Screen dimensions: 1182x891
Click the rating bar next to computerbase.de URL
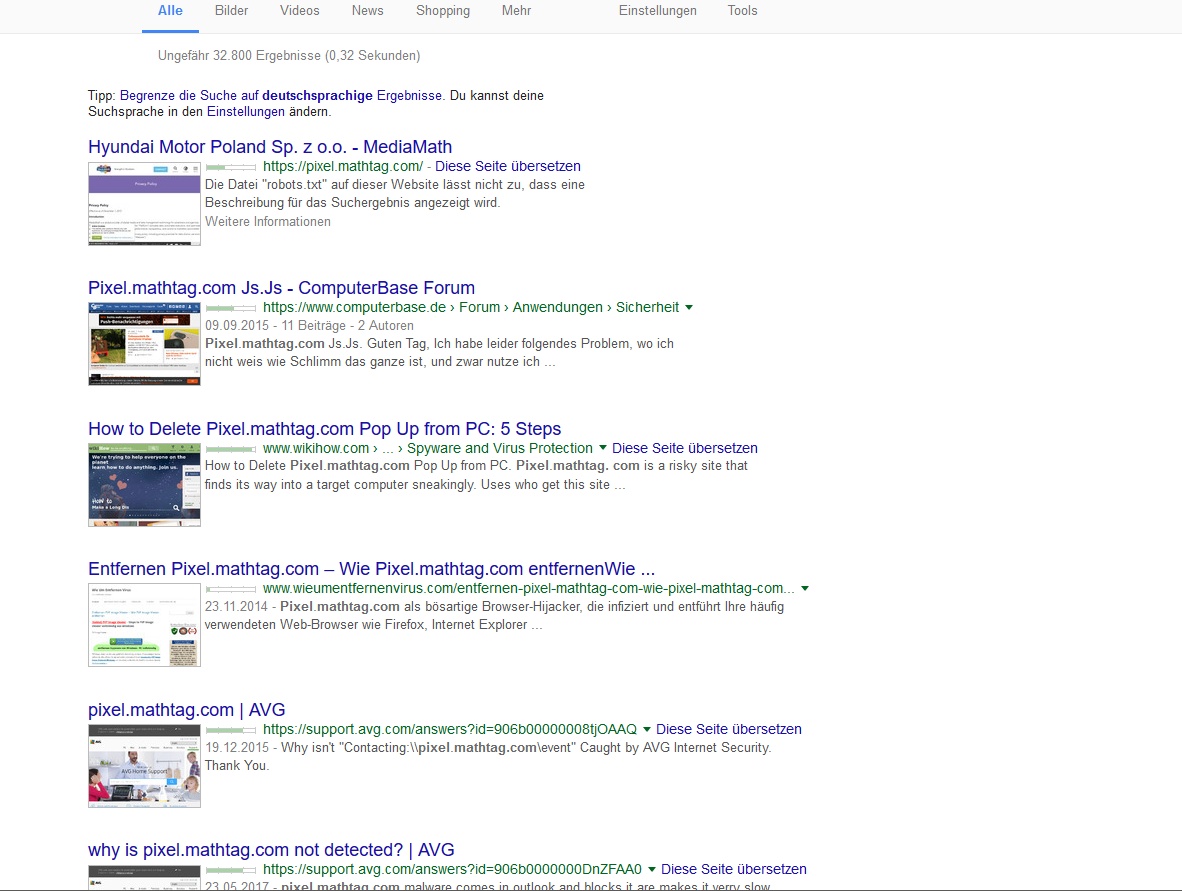pyautogui.click(x=231, y=308)
